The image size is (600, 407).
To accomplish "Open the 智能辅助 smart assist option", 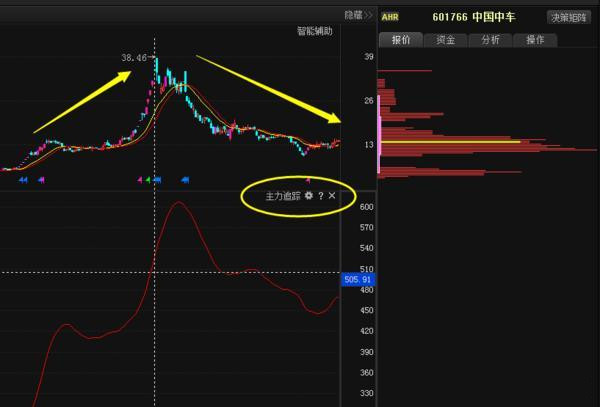I will 315,31.
